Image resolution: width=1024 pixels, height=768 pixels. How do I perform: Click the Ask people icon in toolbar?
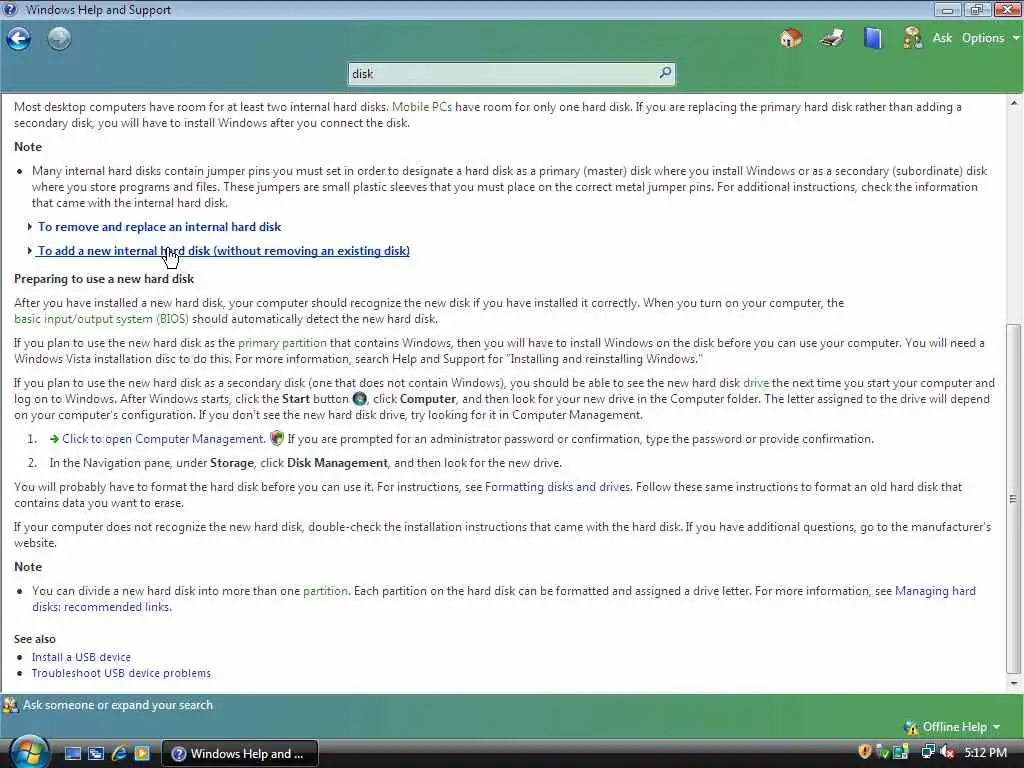click(912, 38)
